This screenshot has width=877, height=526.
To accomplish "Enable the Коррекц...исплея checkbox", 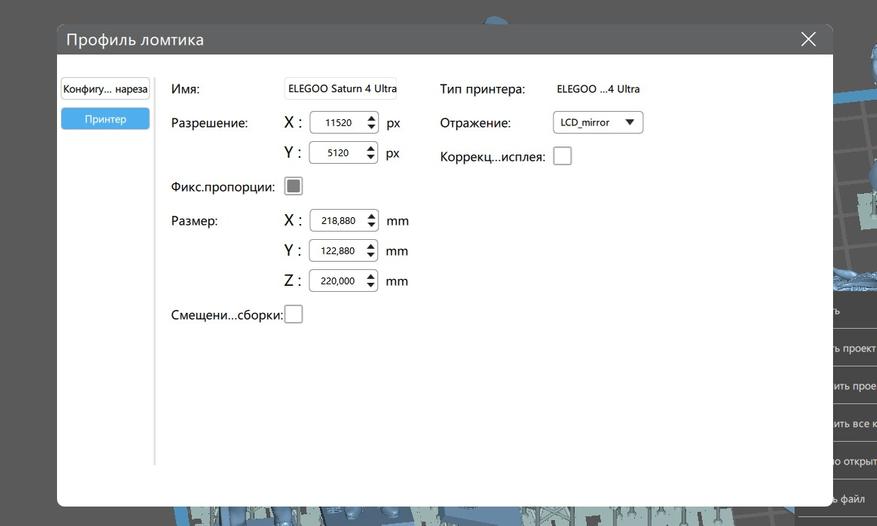I will click(x=562, y=156).
